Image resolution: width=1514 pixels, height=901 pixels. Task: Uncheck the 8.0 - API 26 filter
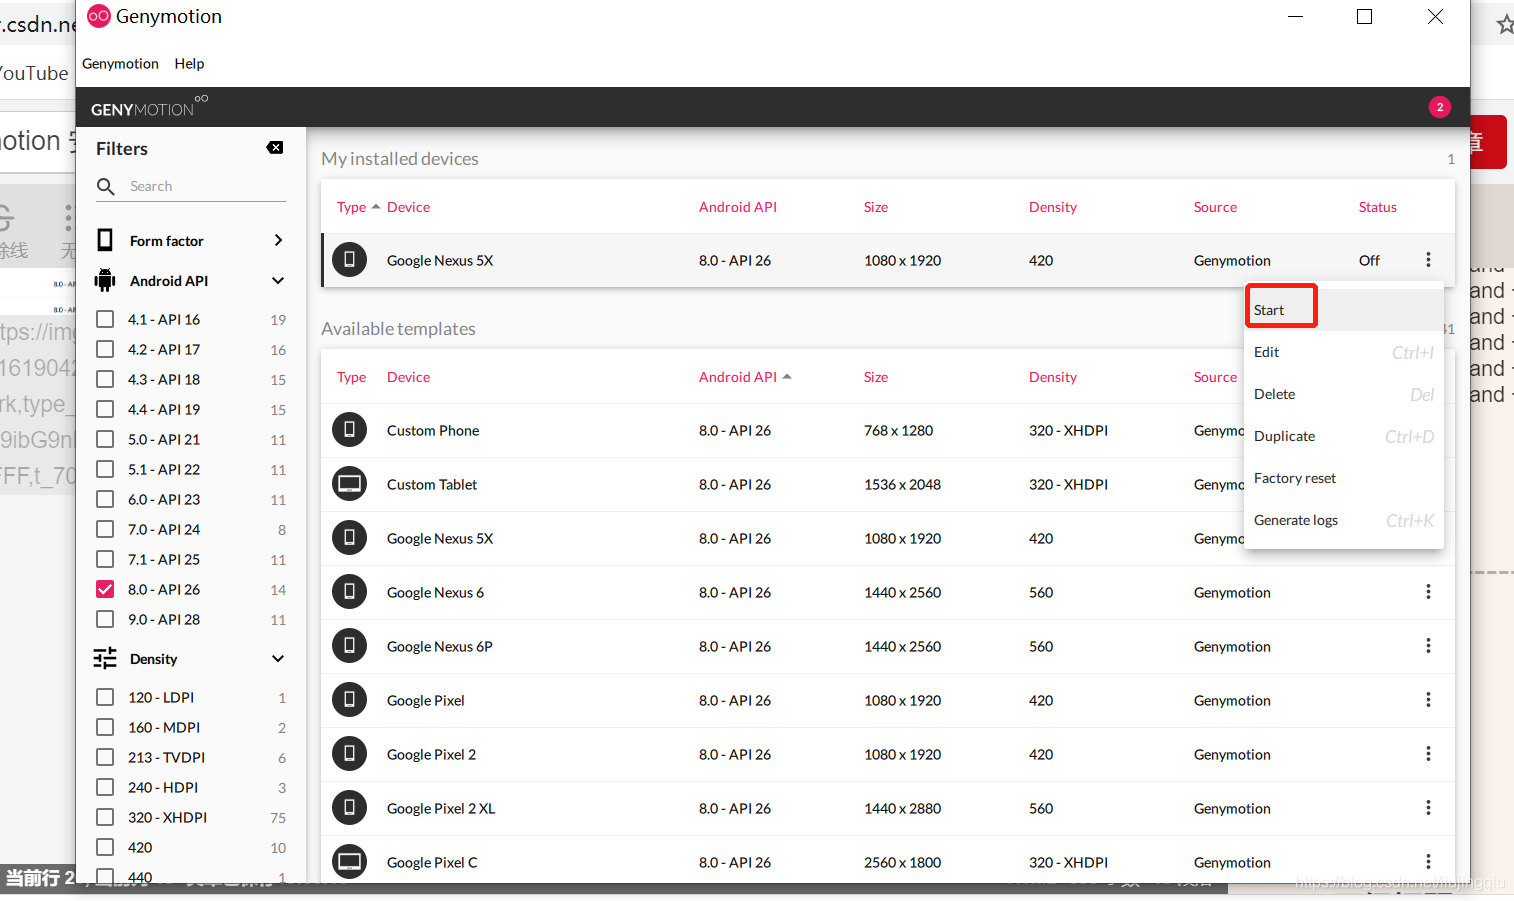[x=105, y=589]
